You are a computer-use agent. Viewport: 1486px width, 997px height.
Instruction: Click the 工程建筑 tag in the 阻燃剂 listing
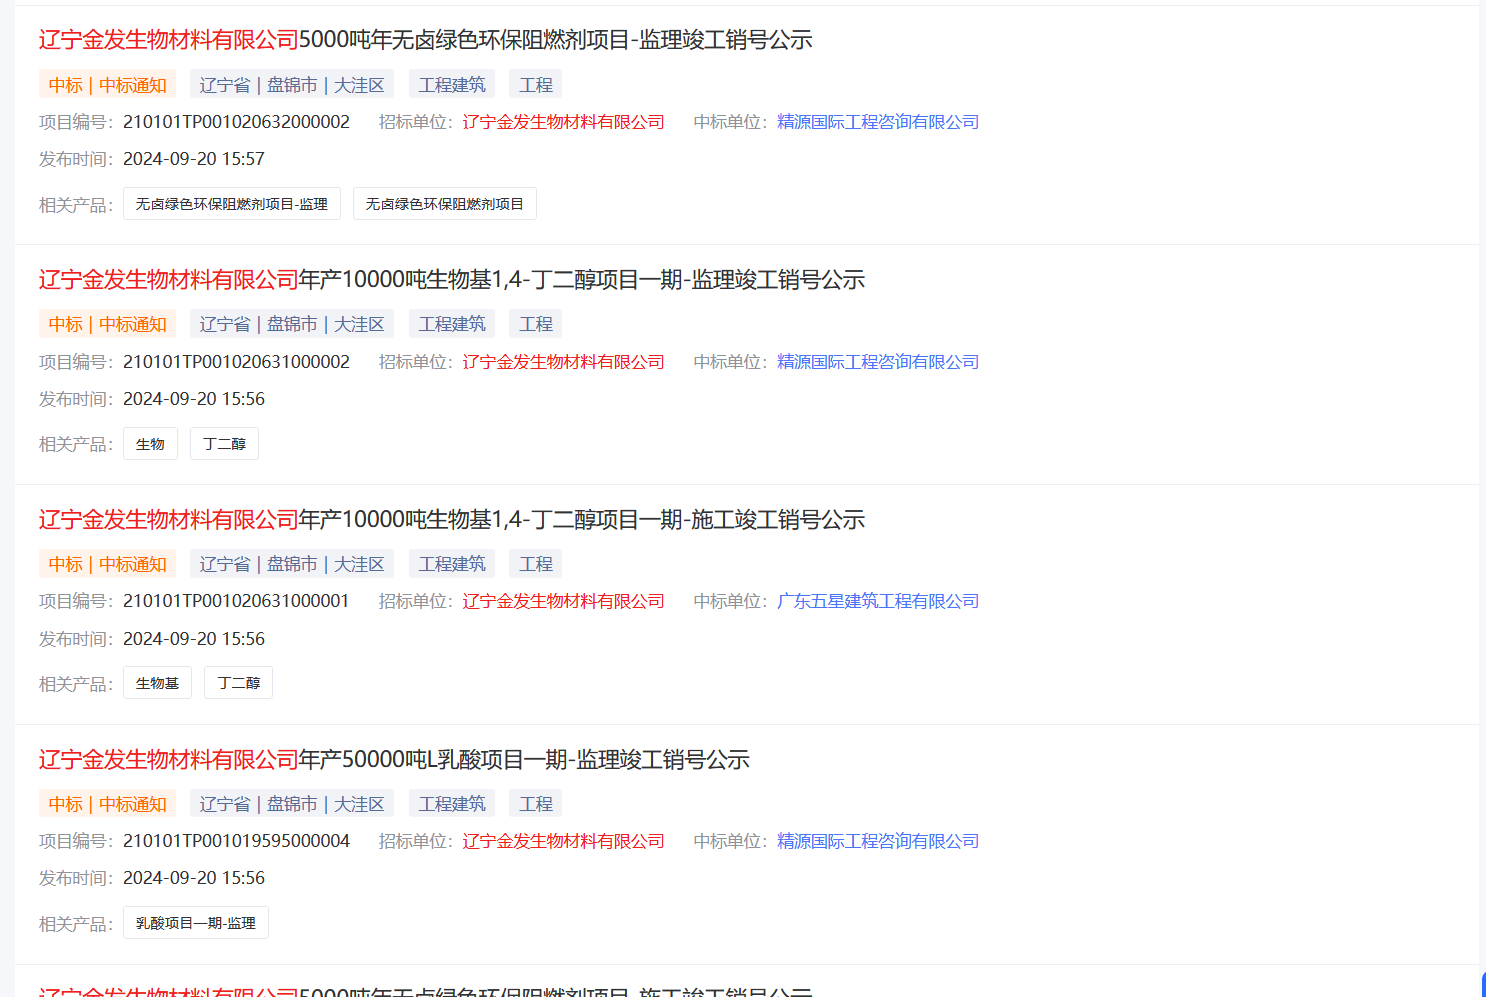[452, 85]
